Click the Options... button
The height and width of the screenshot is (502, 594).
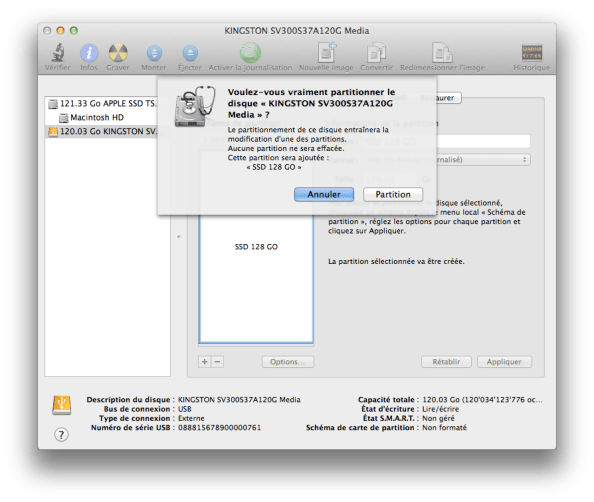288,362
